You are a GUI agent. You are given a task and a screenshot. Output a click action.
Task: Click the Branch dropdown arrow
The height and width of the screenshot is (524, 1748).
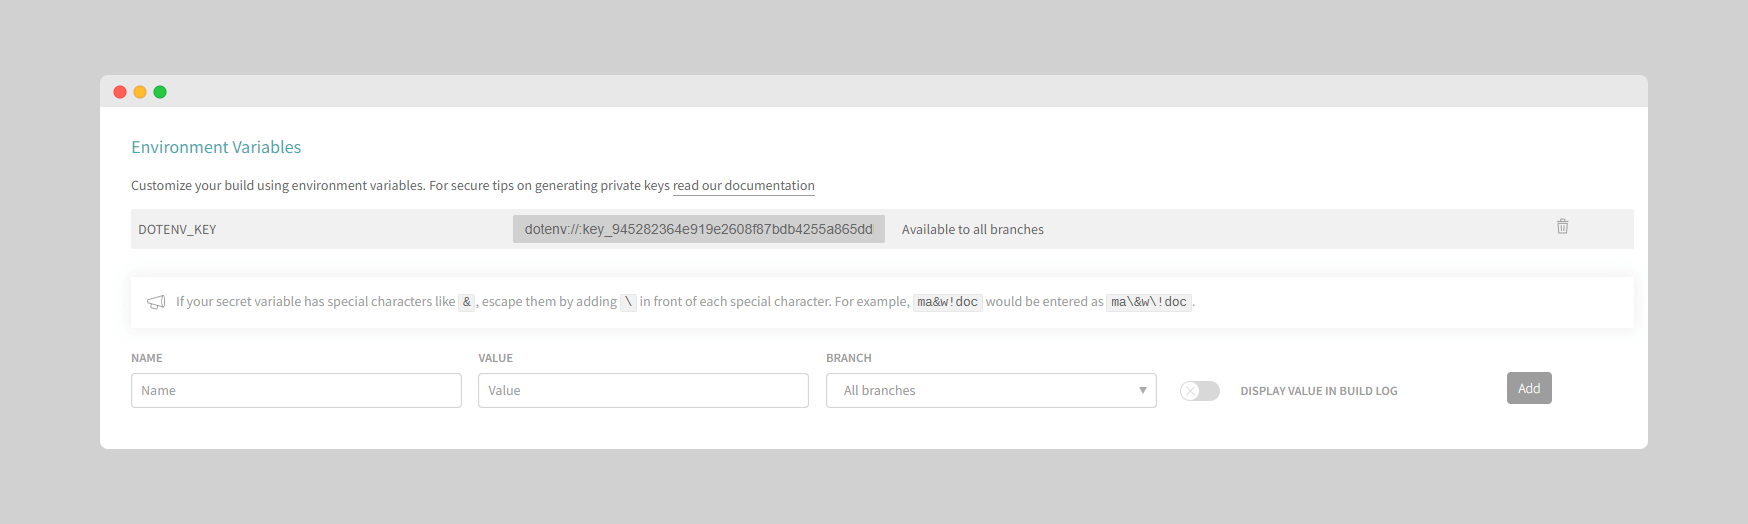point(1143,391)
